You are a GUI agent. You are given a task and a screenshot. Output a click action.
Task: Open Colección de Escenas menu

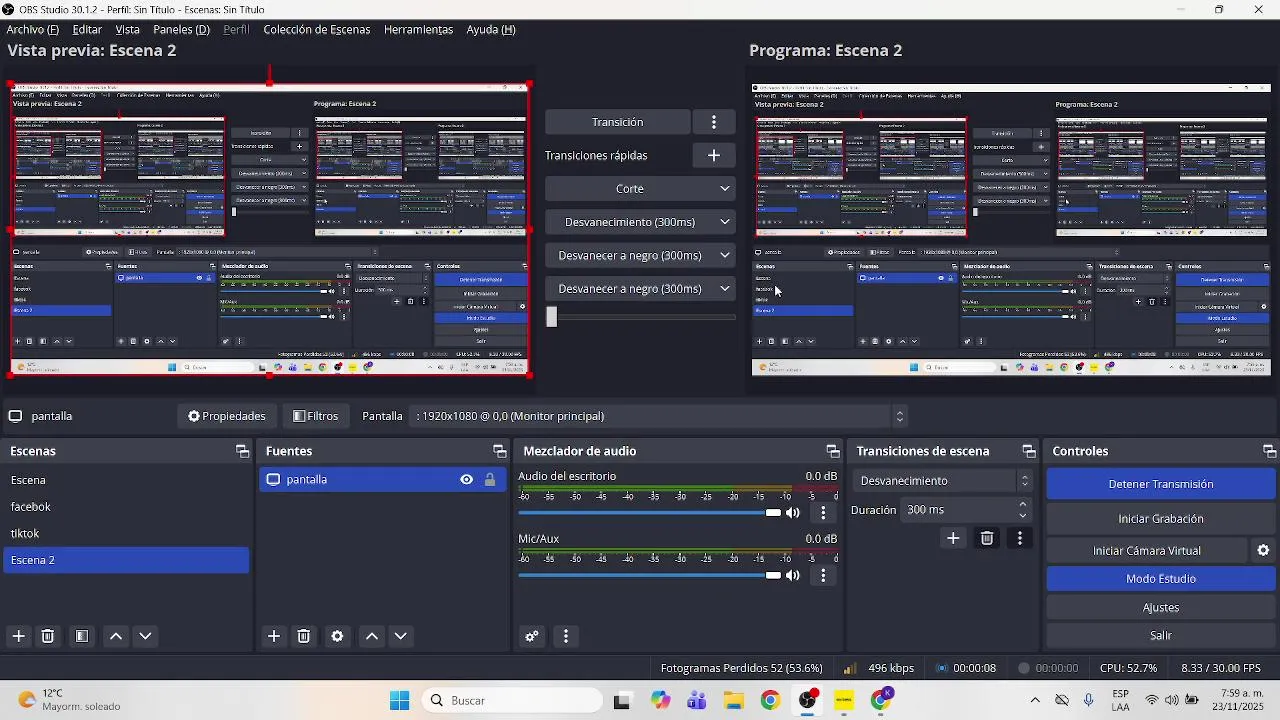(x=317, y=30)
